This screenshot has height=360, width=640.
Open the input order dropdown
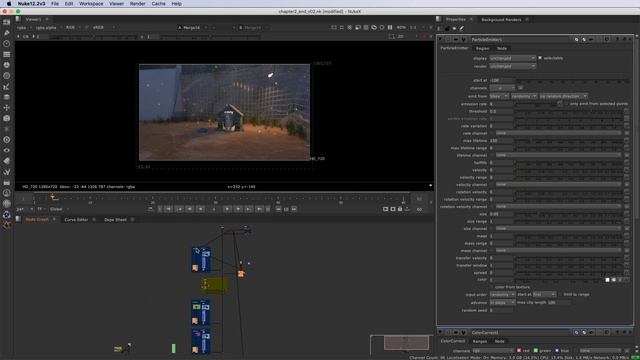tap(502, 294)
